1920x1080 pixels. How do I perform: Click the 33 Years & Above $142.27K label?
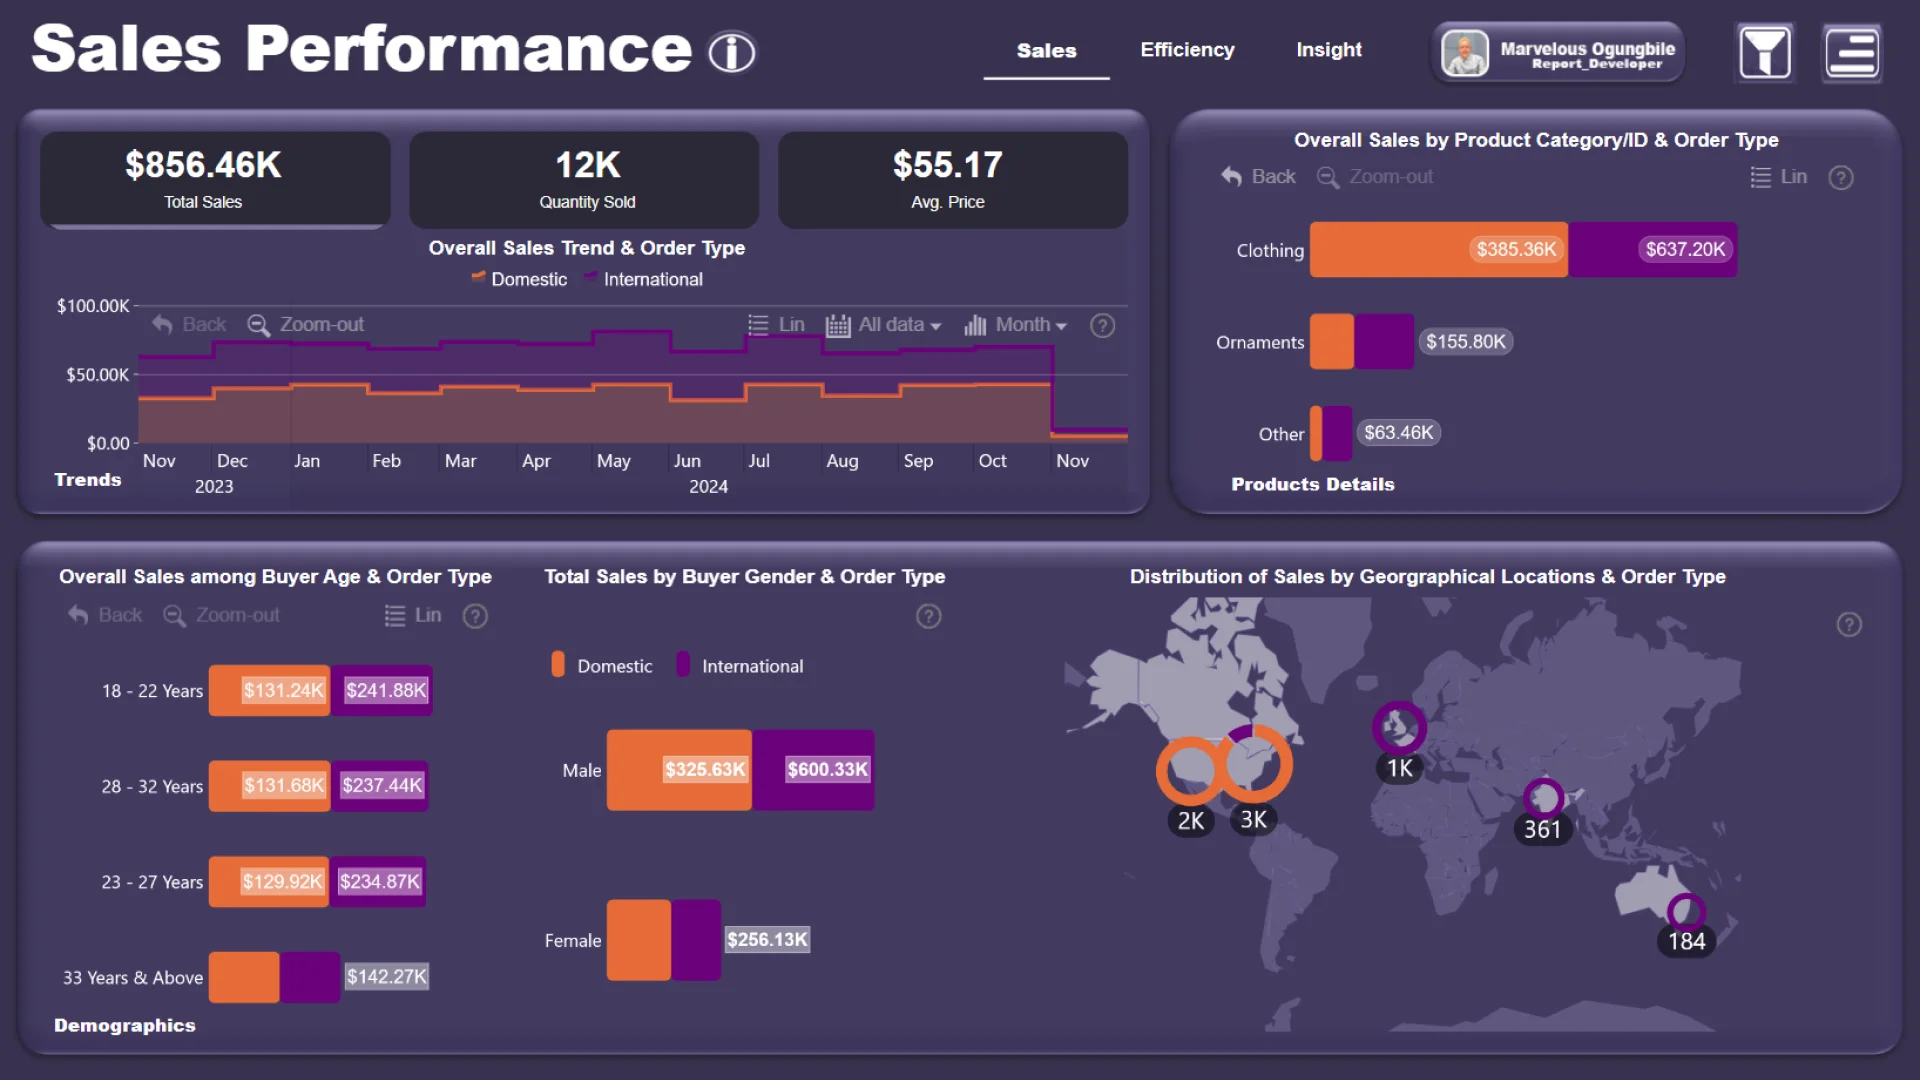click(x=386, y=977)
